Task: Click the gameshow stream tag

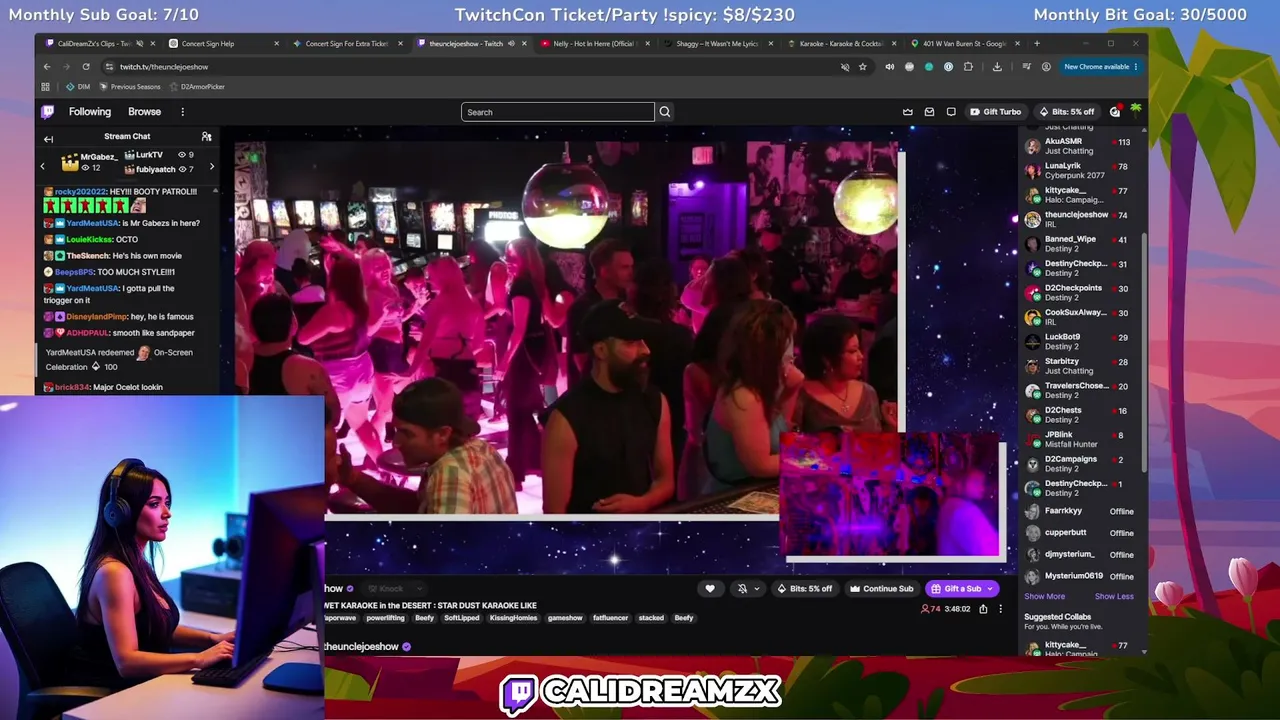Action: (x=565, y=618)
